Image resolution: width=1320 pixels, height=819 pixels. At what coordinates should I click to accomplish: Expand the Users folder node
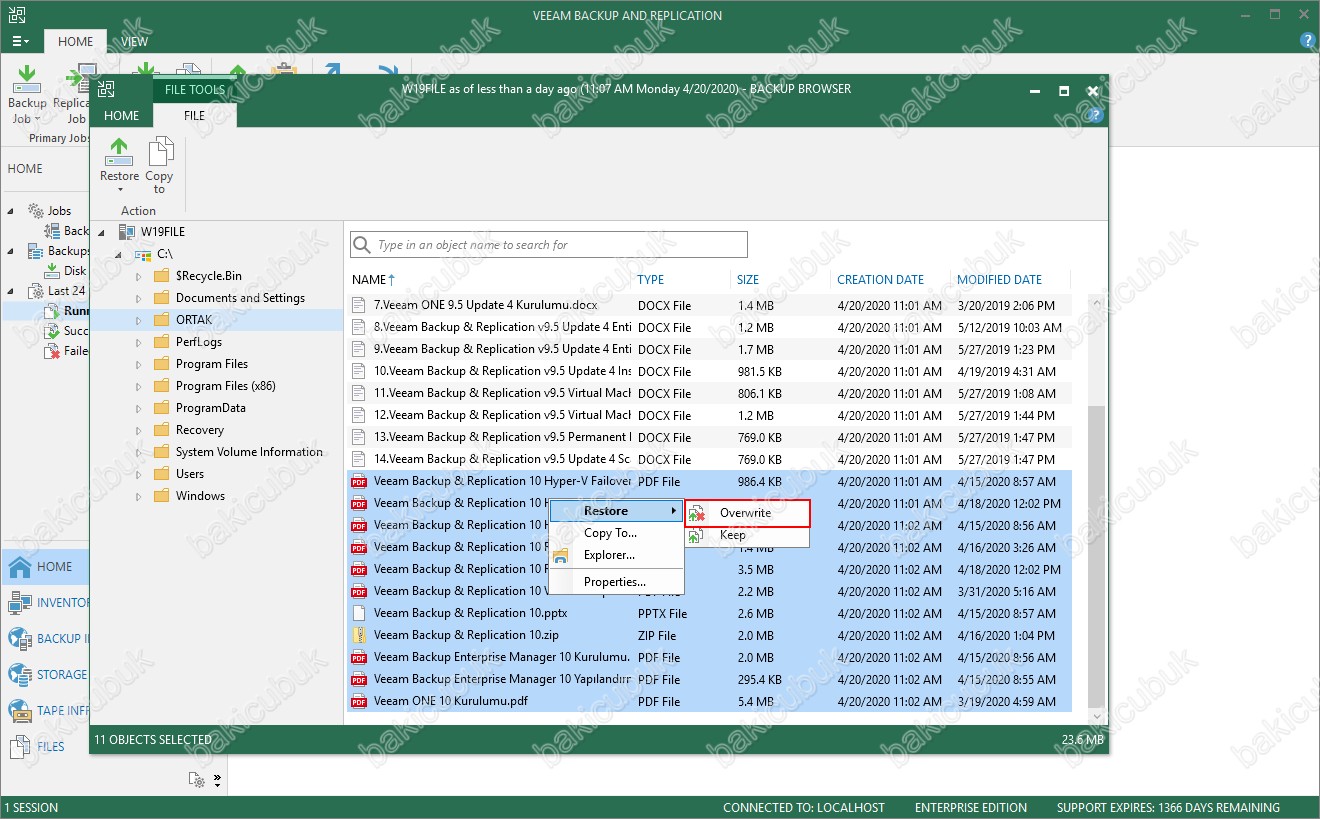click(139, 474)
